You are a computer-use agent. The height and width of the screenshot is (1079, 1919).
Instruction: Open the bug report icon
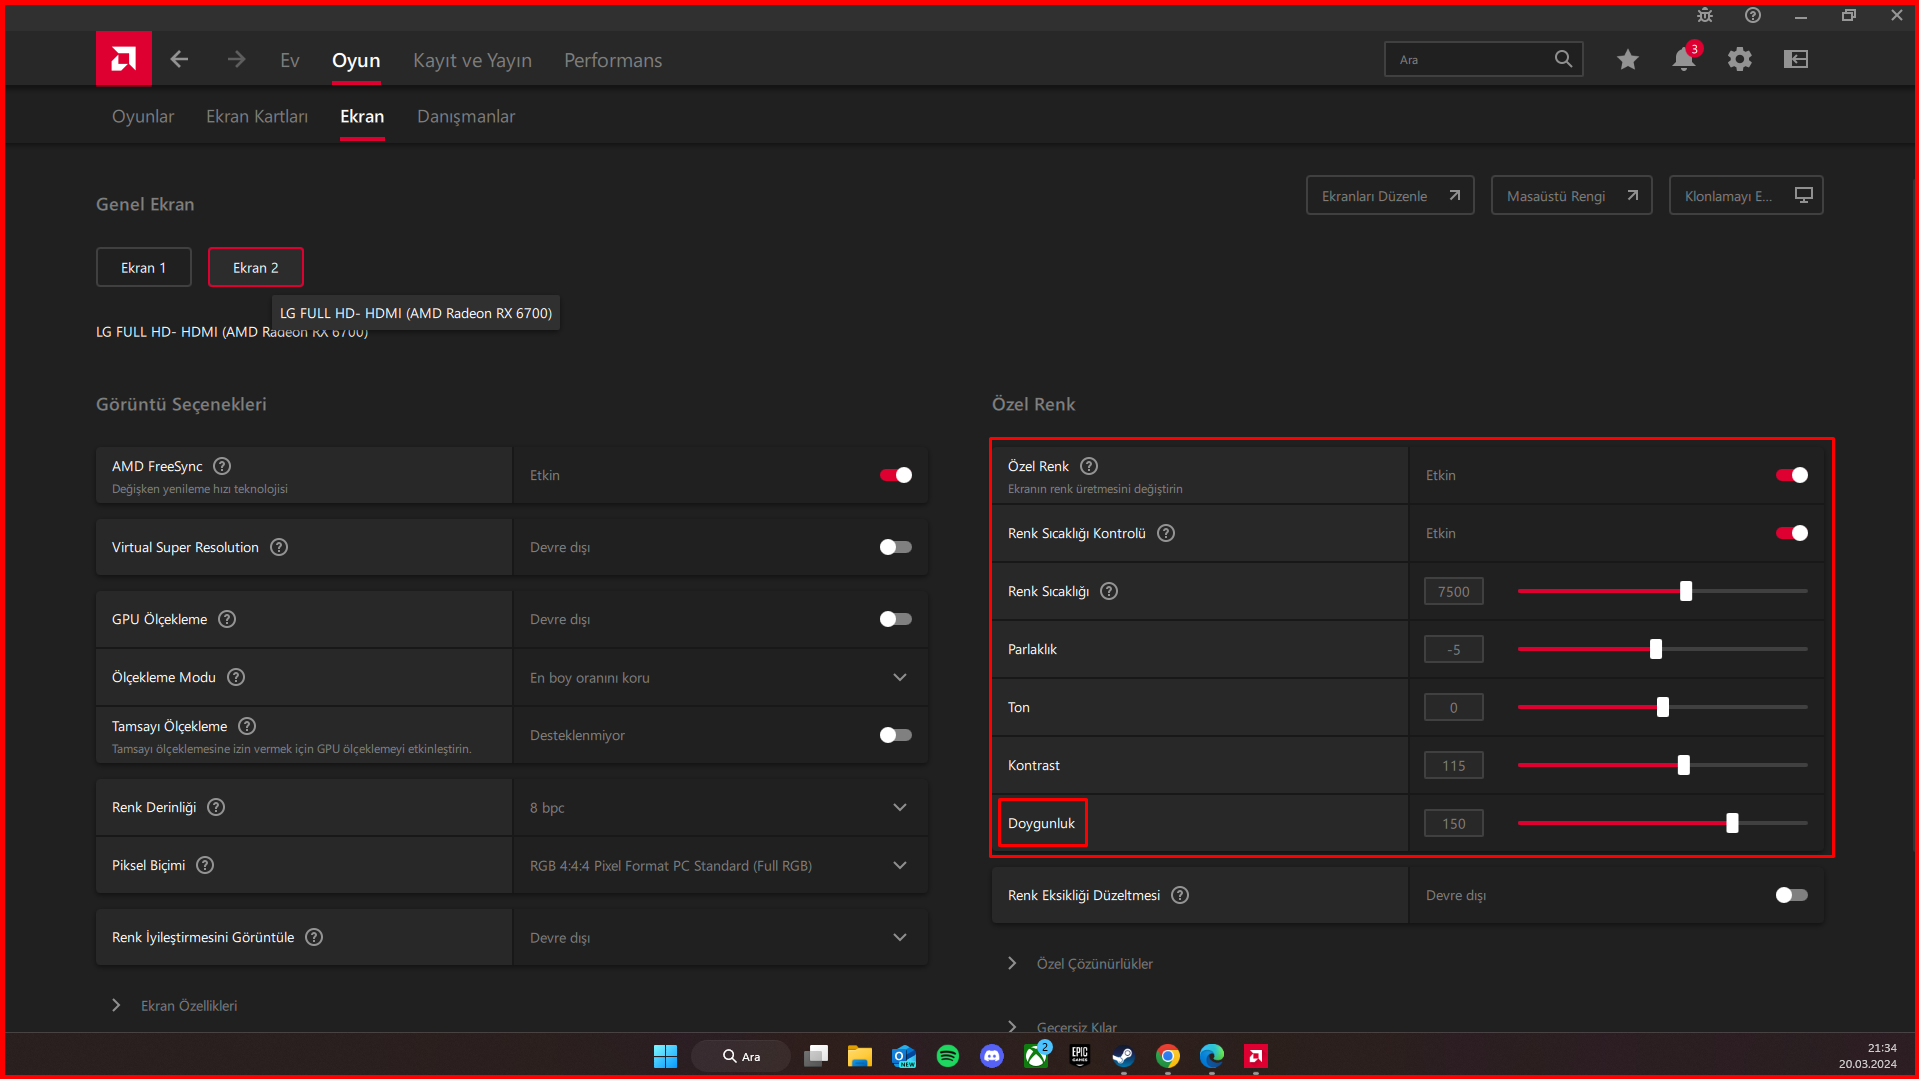click(x=1705, y=15)
